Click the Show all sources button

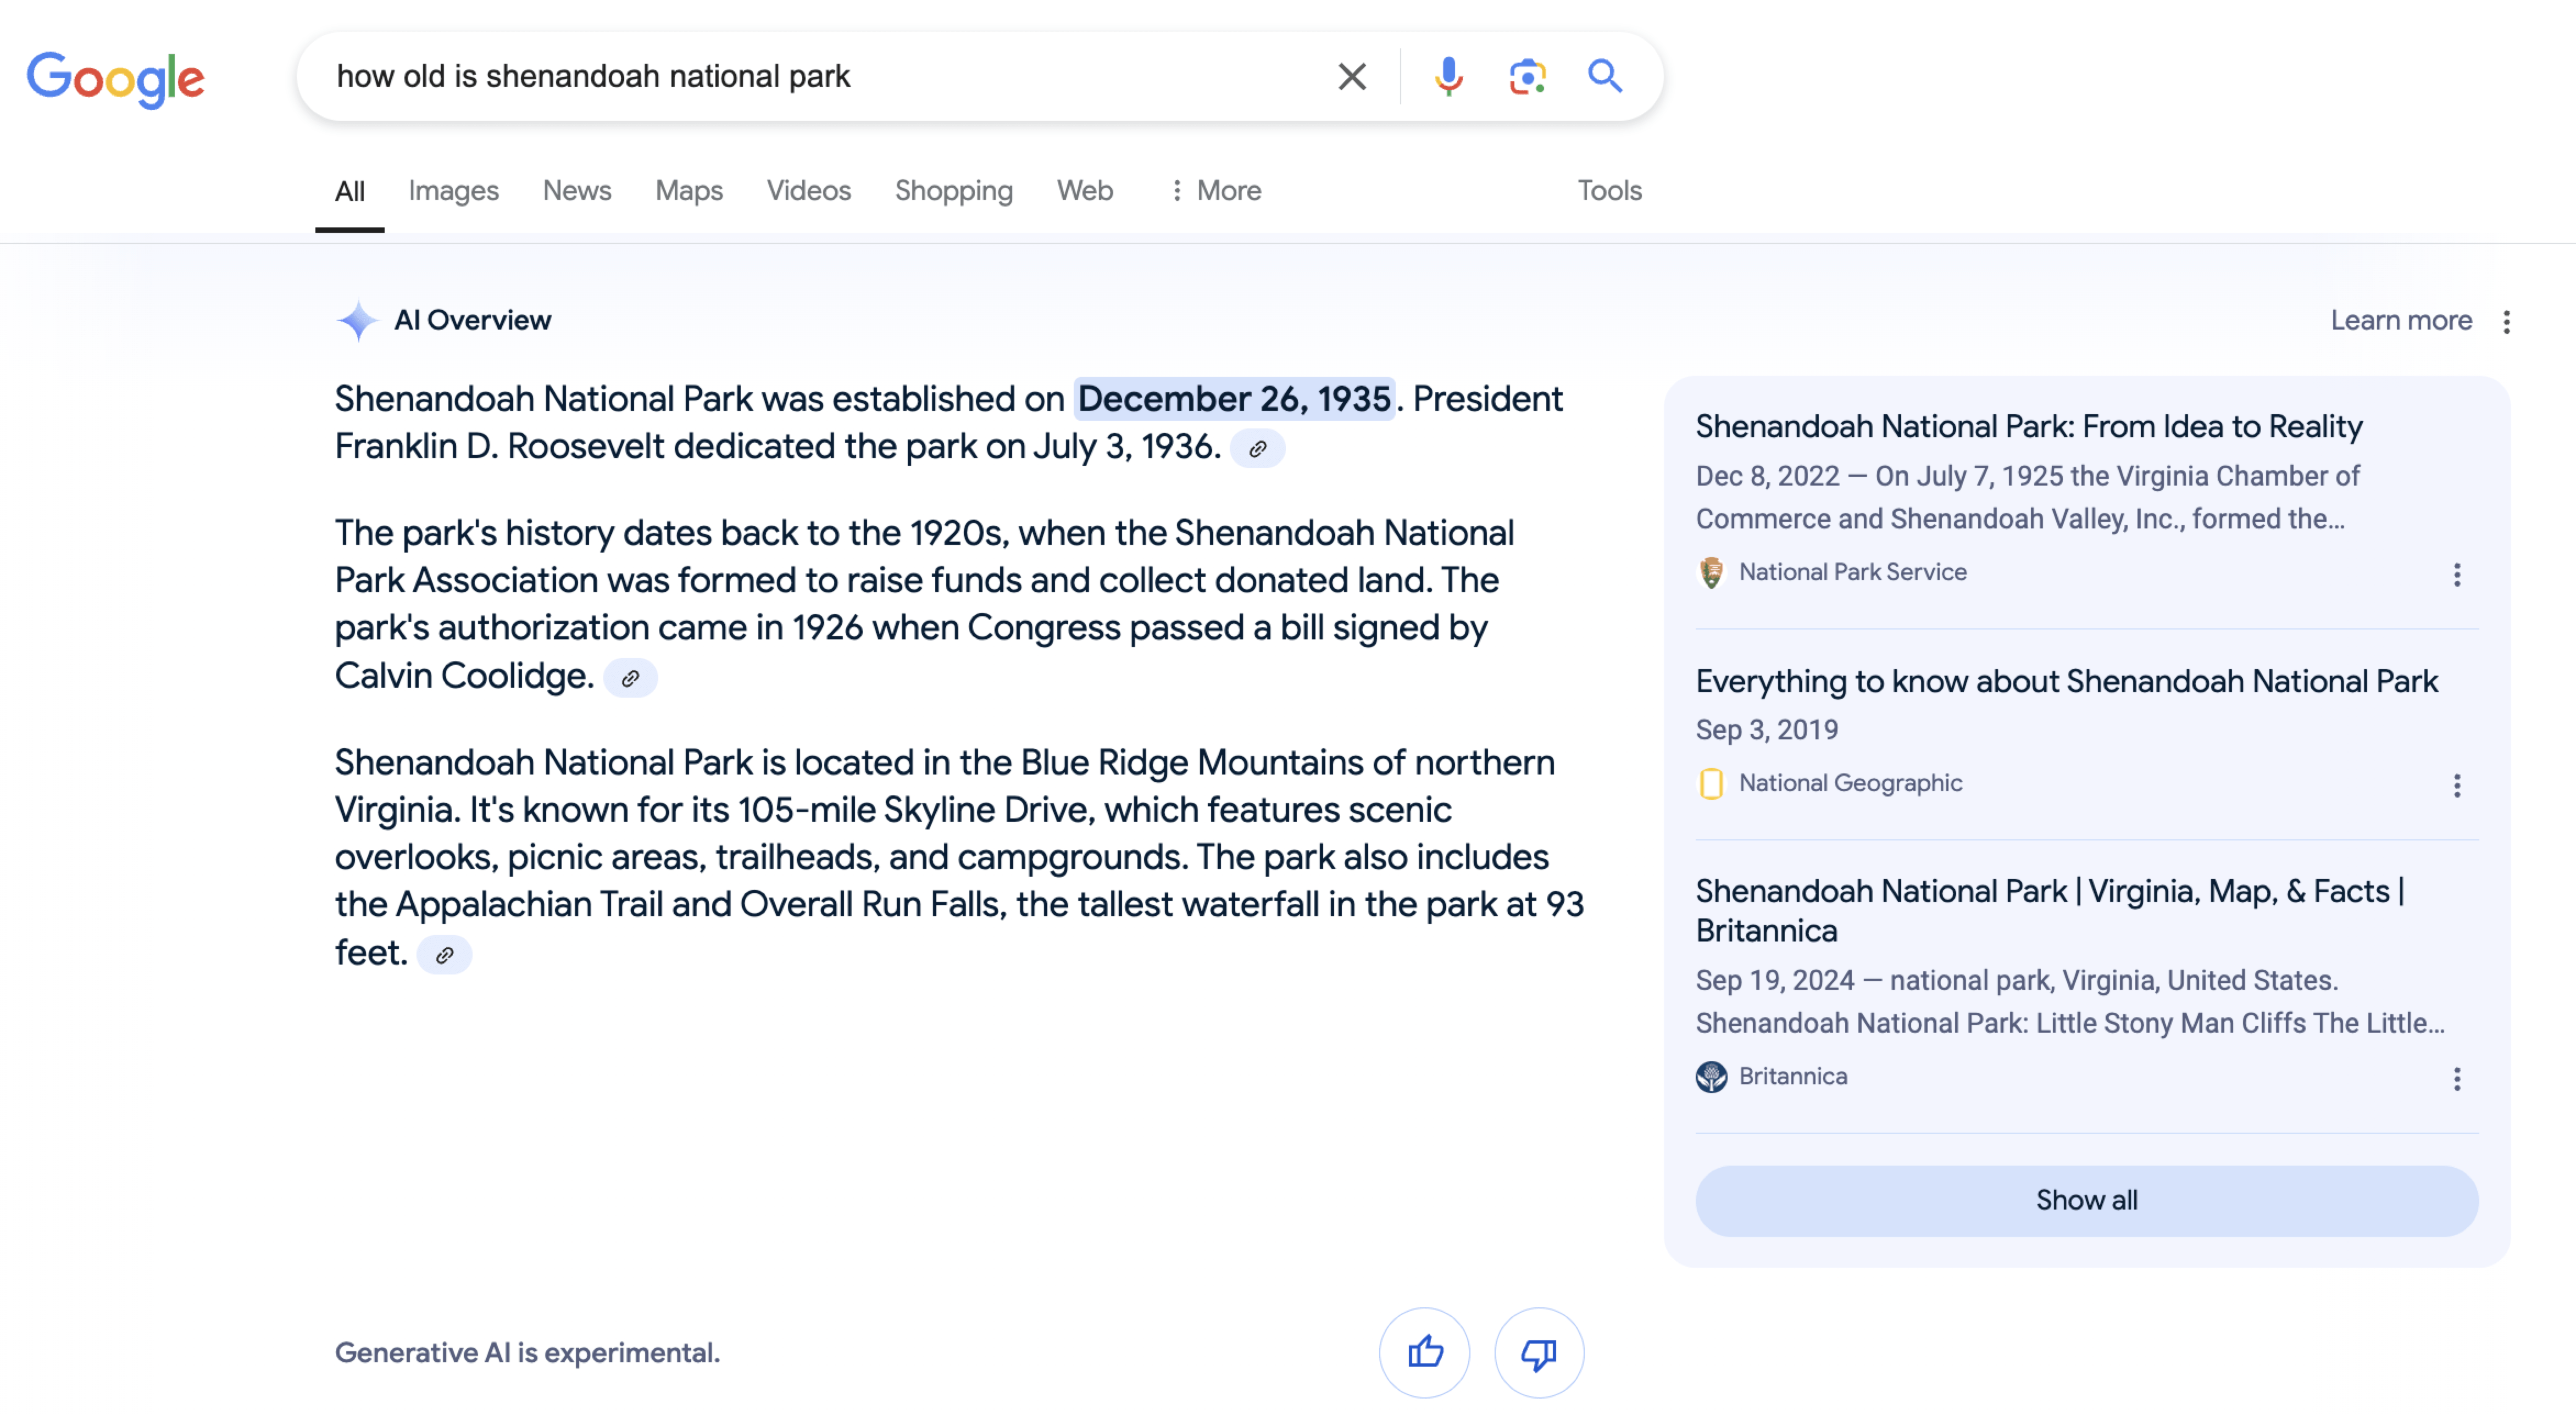pos(2086,1200)
